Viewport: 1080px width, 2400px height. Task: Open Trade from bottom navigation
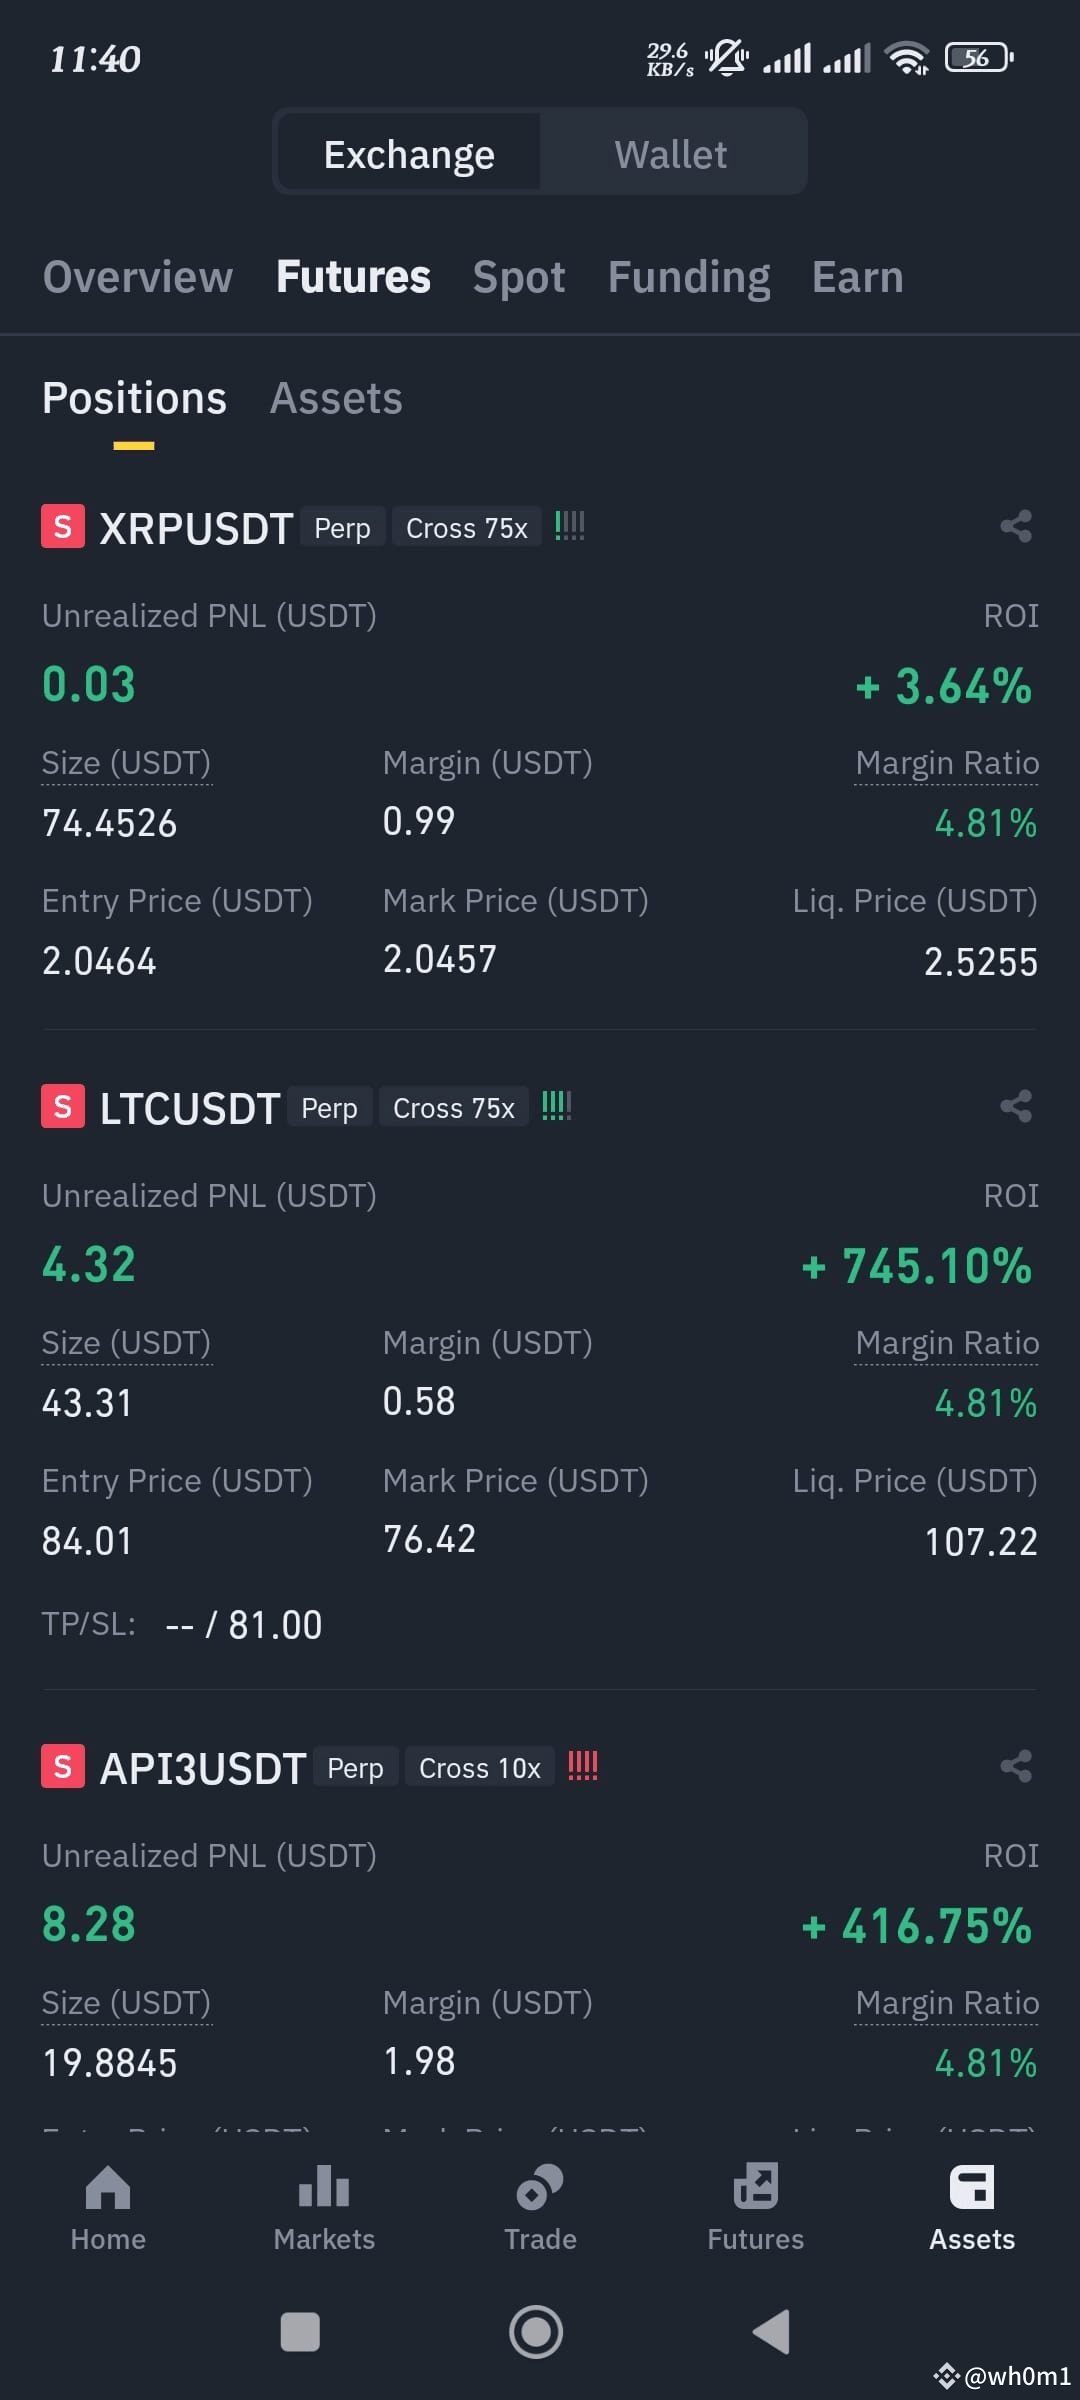point(540,2208)
